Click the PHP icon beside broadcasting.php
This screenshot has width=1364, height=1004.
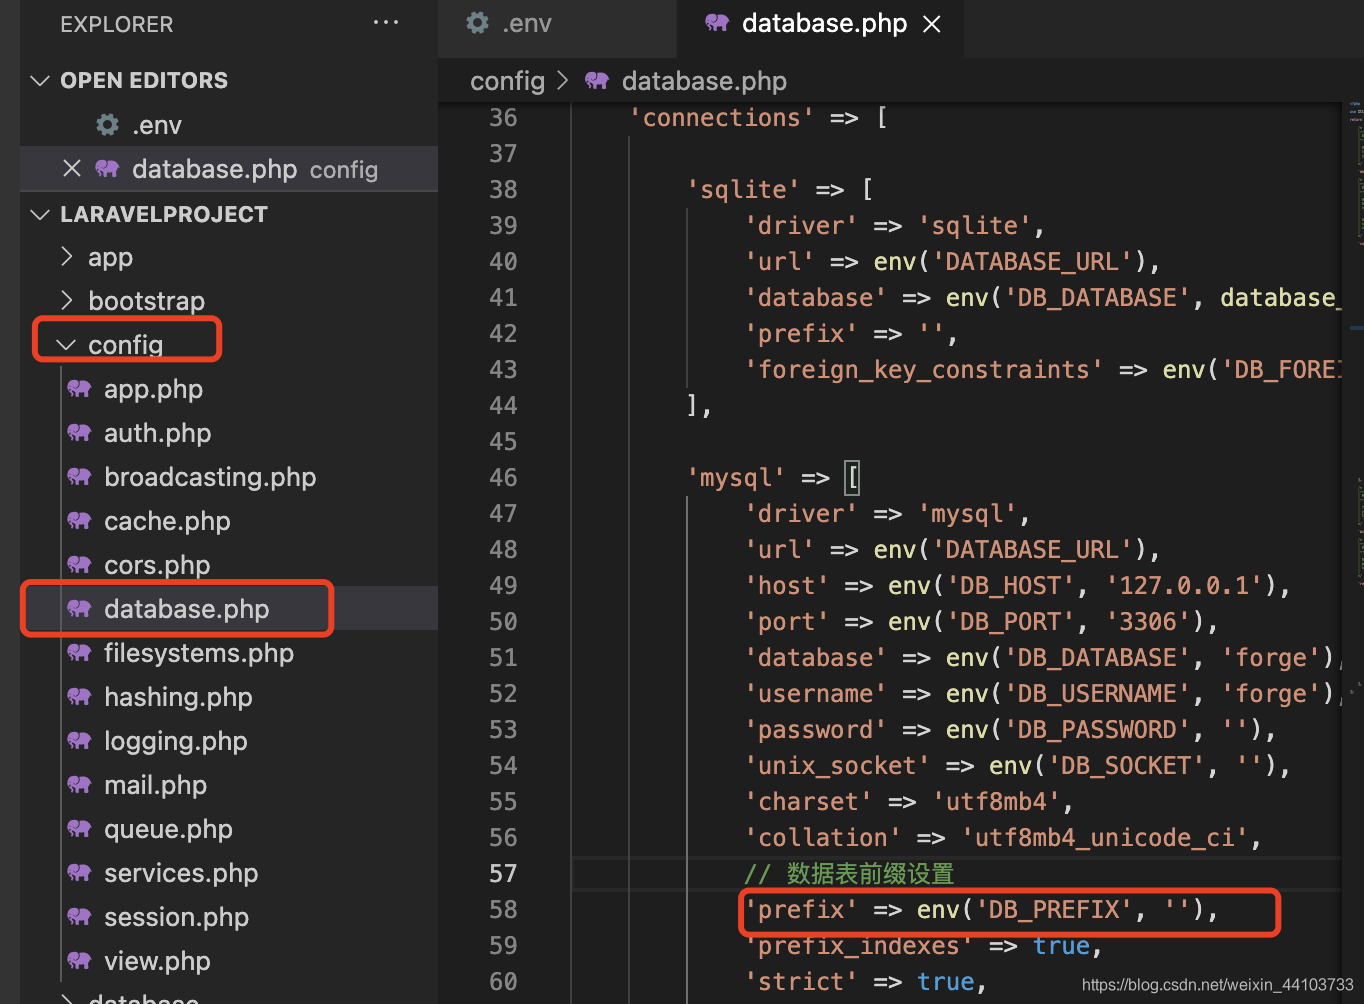click(x=79, y=477)
